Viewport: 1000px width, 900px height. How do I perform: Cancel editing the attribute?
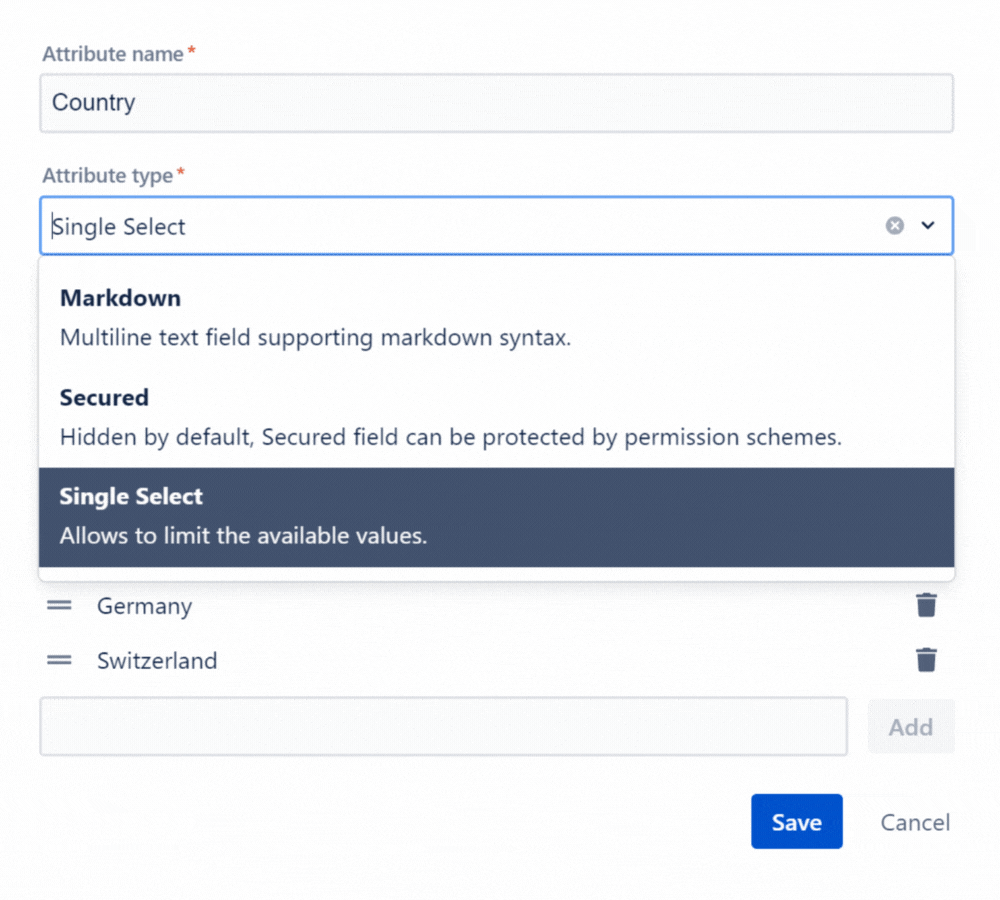(915, 822)
